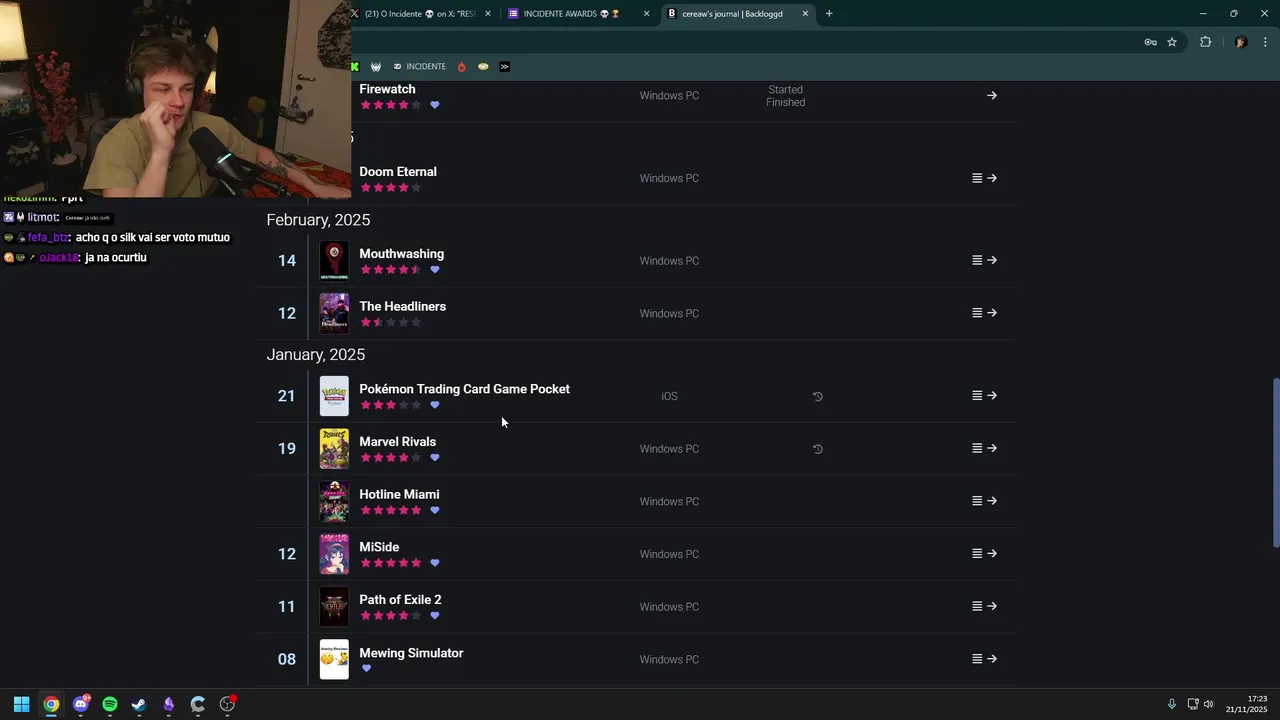Expand the bookmarks overflow chevron
Image resolution: width=1280 pixels, height=720 pixels.
504,67
